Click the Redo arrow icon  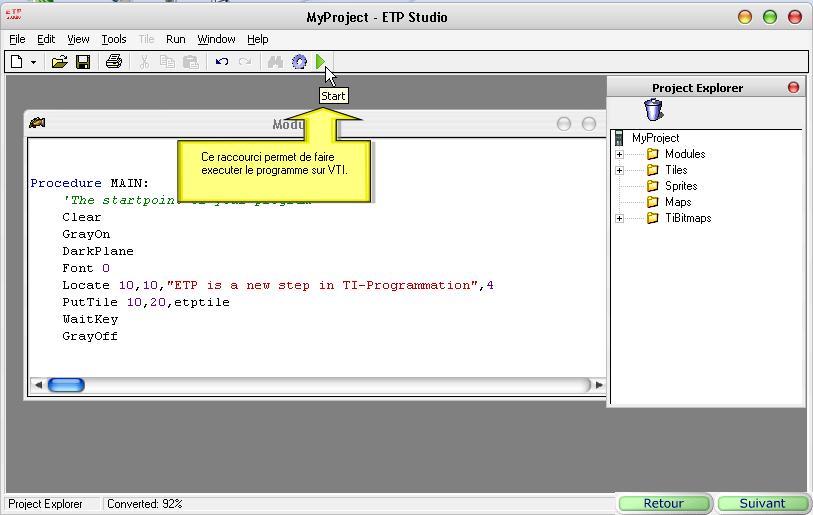245,62
